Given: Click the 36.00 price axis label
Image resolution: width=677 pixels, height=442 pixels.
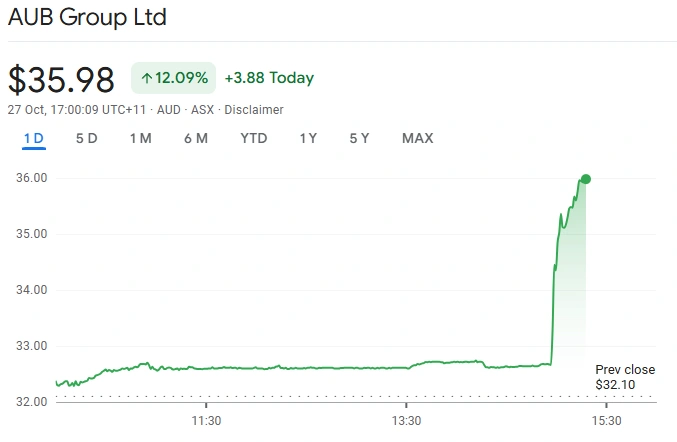Looking at the screenshot, I should click(x=32, y=178).
